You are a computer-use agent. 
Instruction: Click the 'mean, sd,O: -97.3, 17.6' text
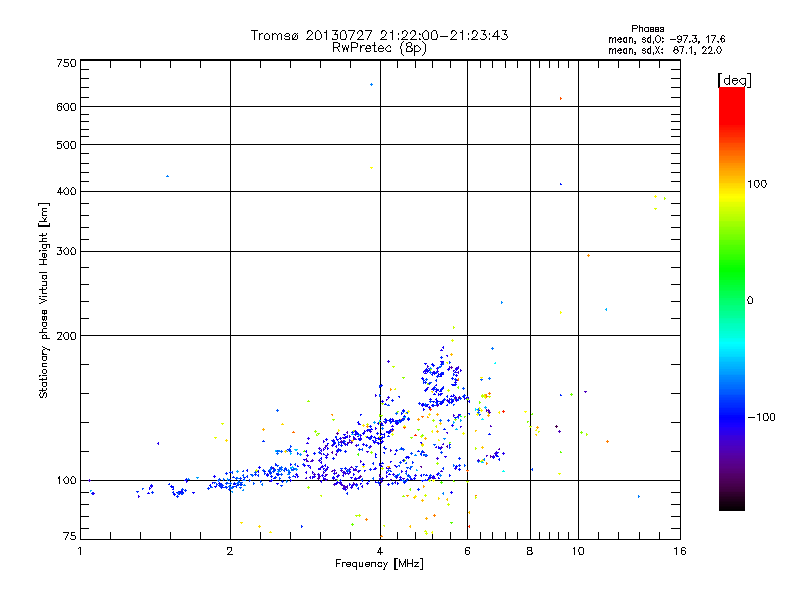tap(666, 39)
